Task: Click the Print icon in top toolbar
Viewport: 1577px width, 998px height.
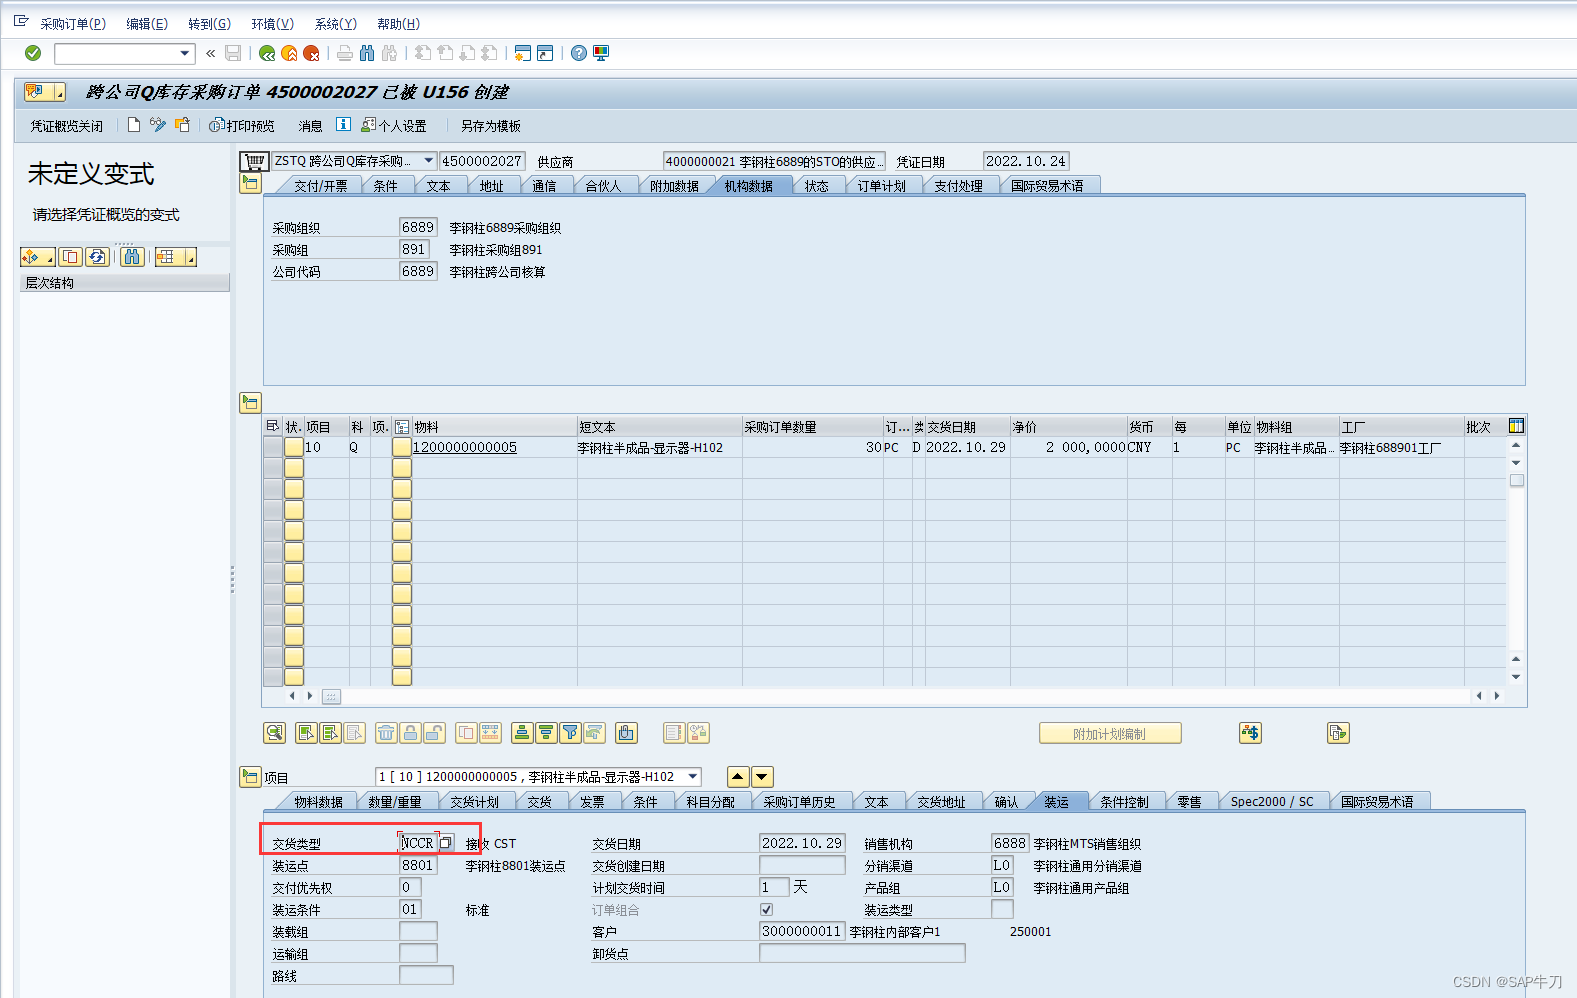Action: click(345, 53)
